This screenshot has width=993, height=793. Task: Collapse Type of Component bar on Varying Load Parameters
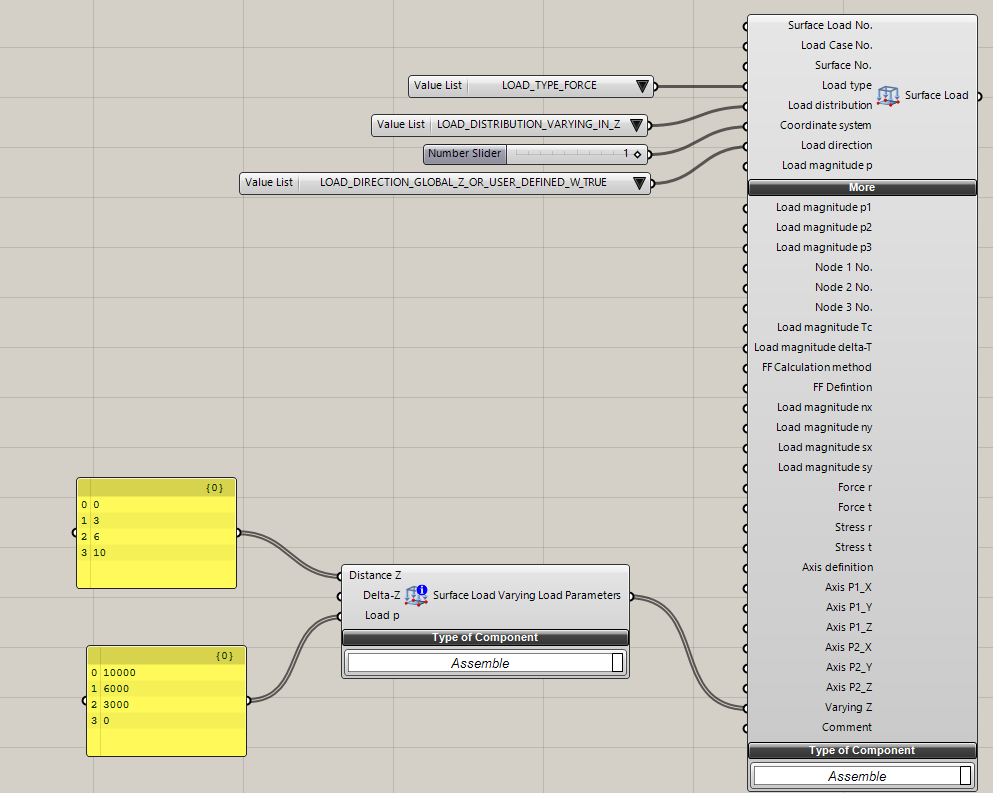point(485,637)
